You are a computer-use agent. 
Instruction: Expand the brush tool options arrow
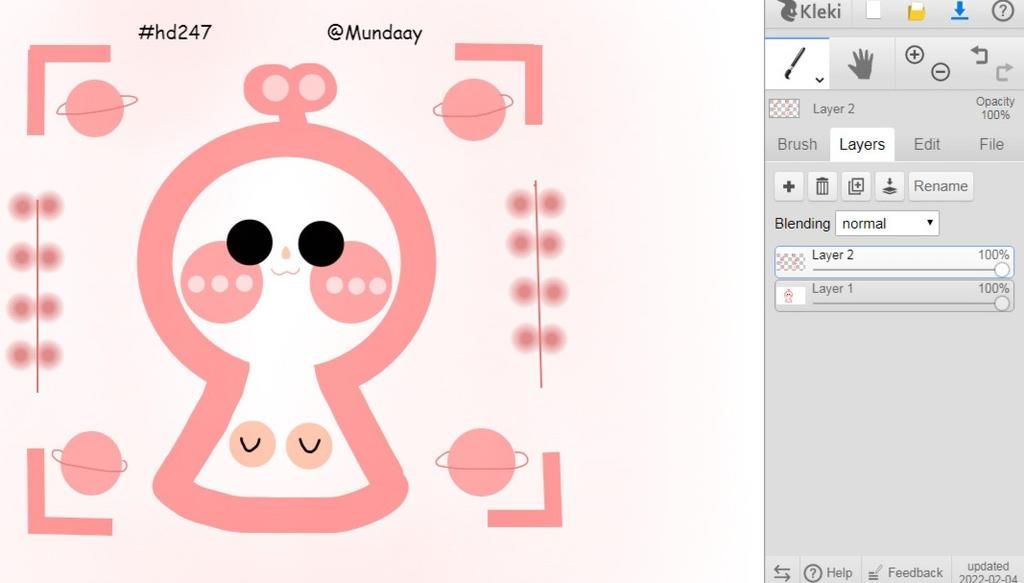[819, 80]
